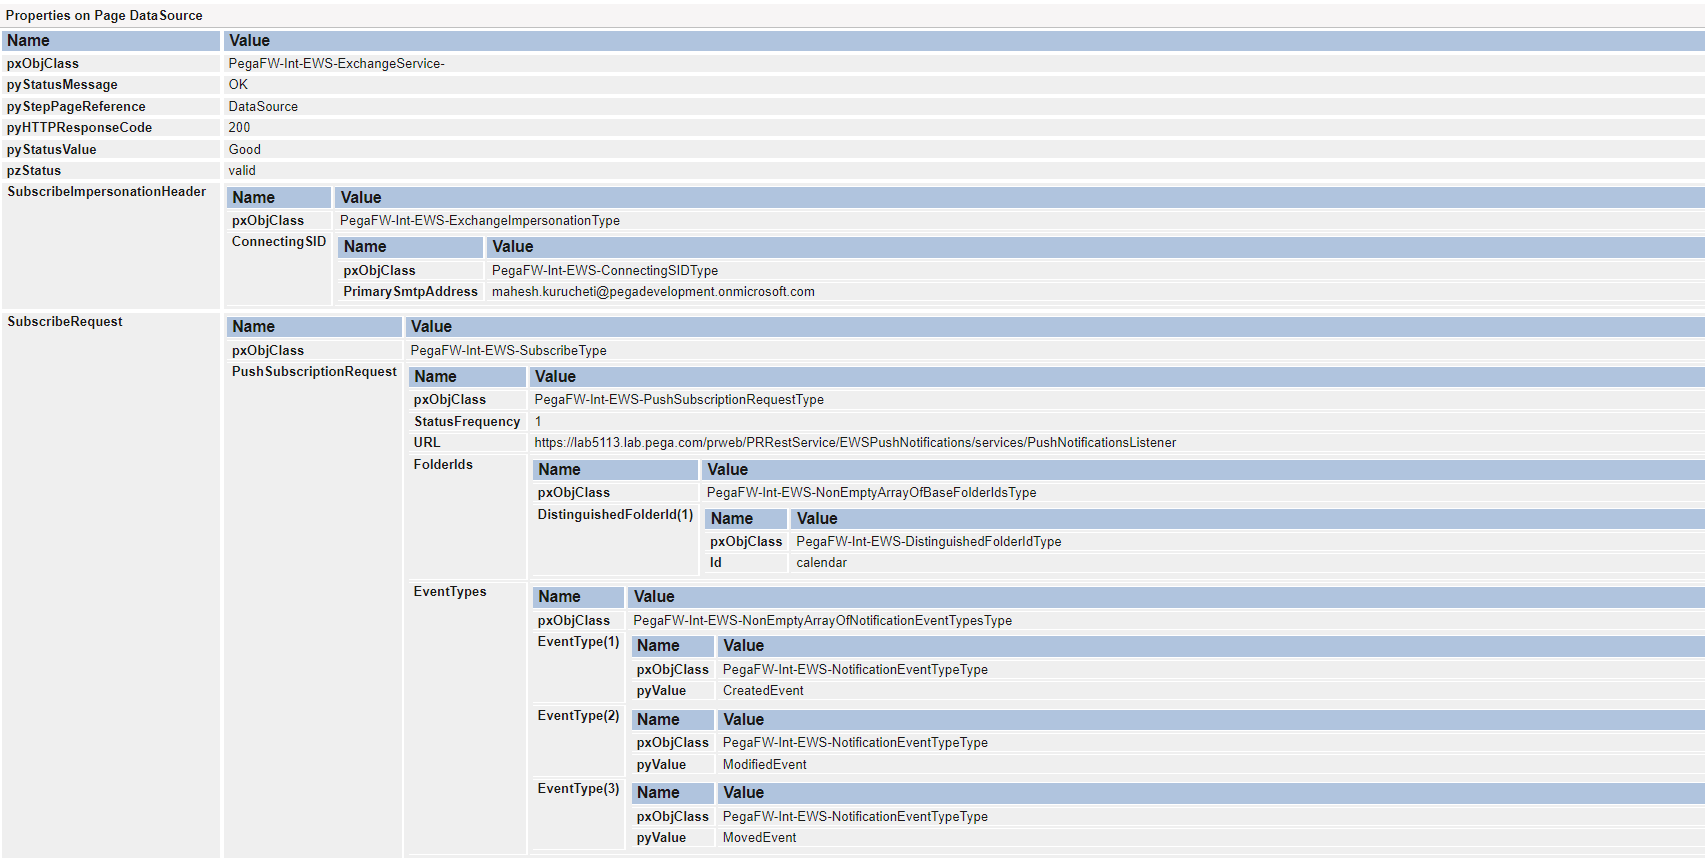Select the EventType(3) property name
Viewport: 1705px width, 858px height.
pos(578,789)
